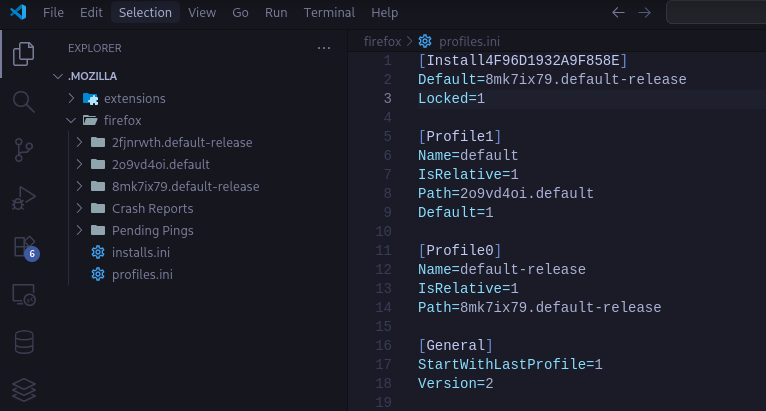Image resolution: width=766 pixels, height=411 pixels.
Task: Open the Edit menu
Action: click(x=91, y=12)
